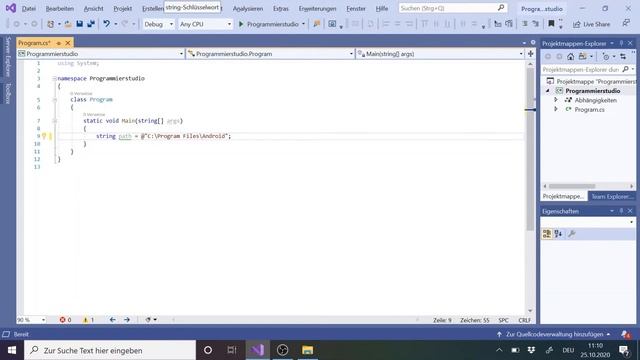Click the Alphabetical sort icon in Eigenschaften

(558, 233)
